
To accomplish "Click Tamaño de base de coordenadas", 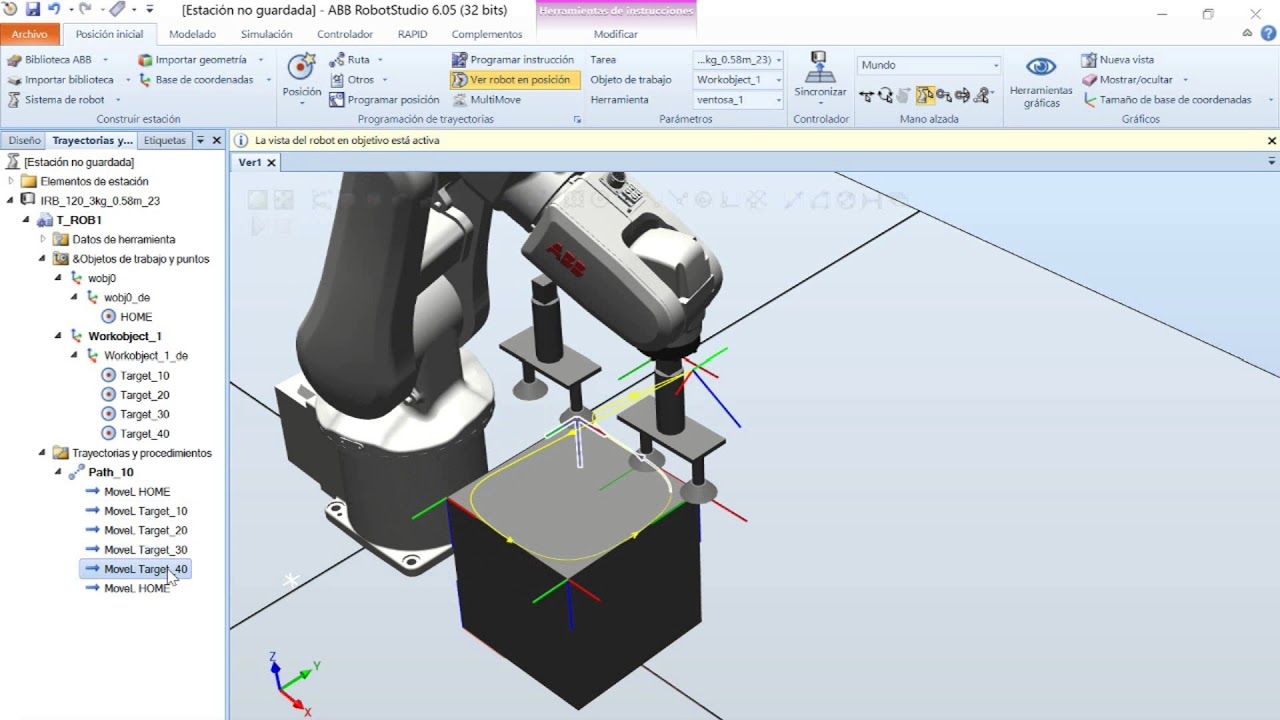I will coord(1166,100).
